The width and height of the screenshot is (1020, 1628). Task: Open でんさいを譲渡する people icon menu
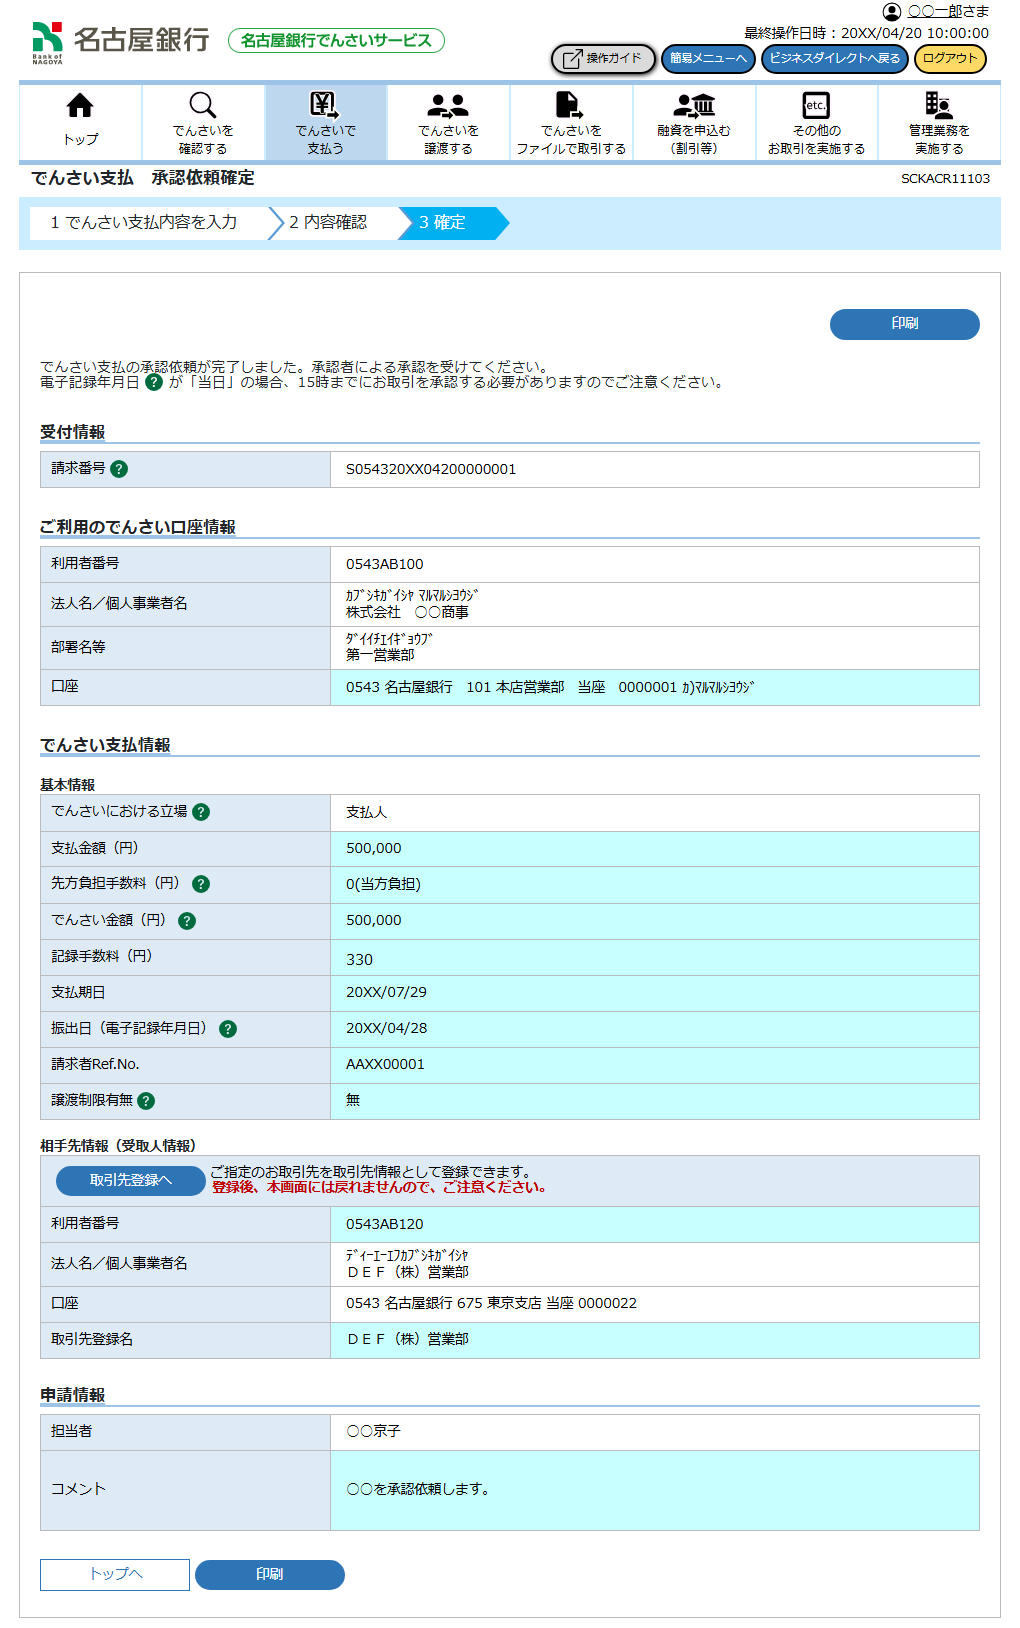pyautogui.click(x=448, y=106)
